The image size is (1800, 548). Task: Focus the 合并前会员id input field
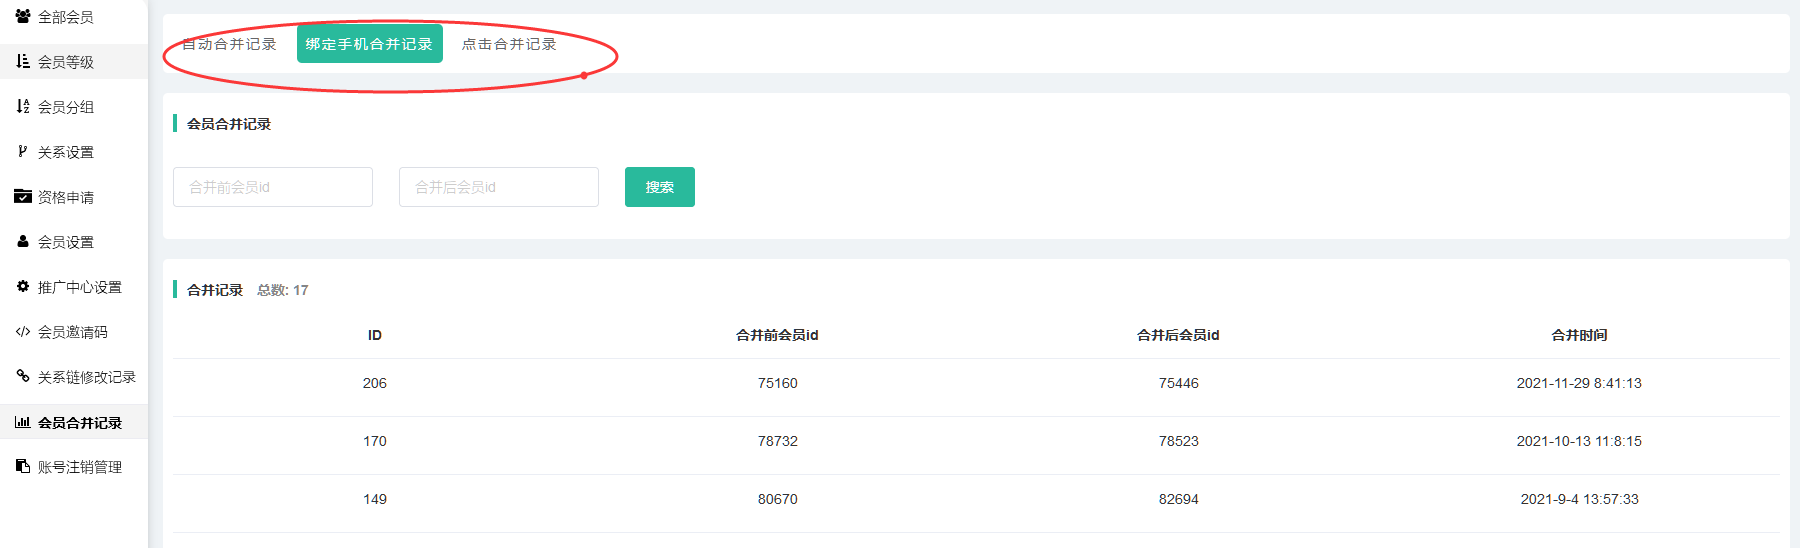(273, 187)
